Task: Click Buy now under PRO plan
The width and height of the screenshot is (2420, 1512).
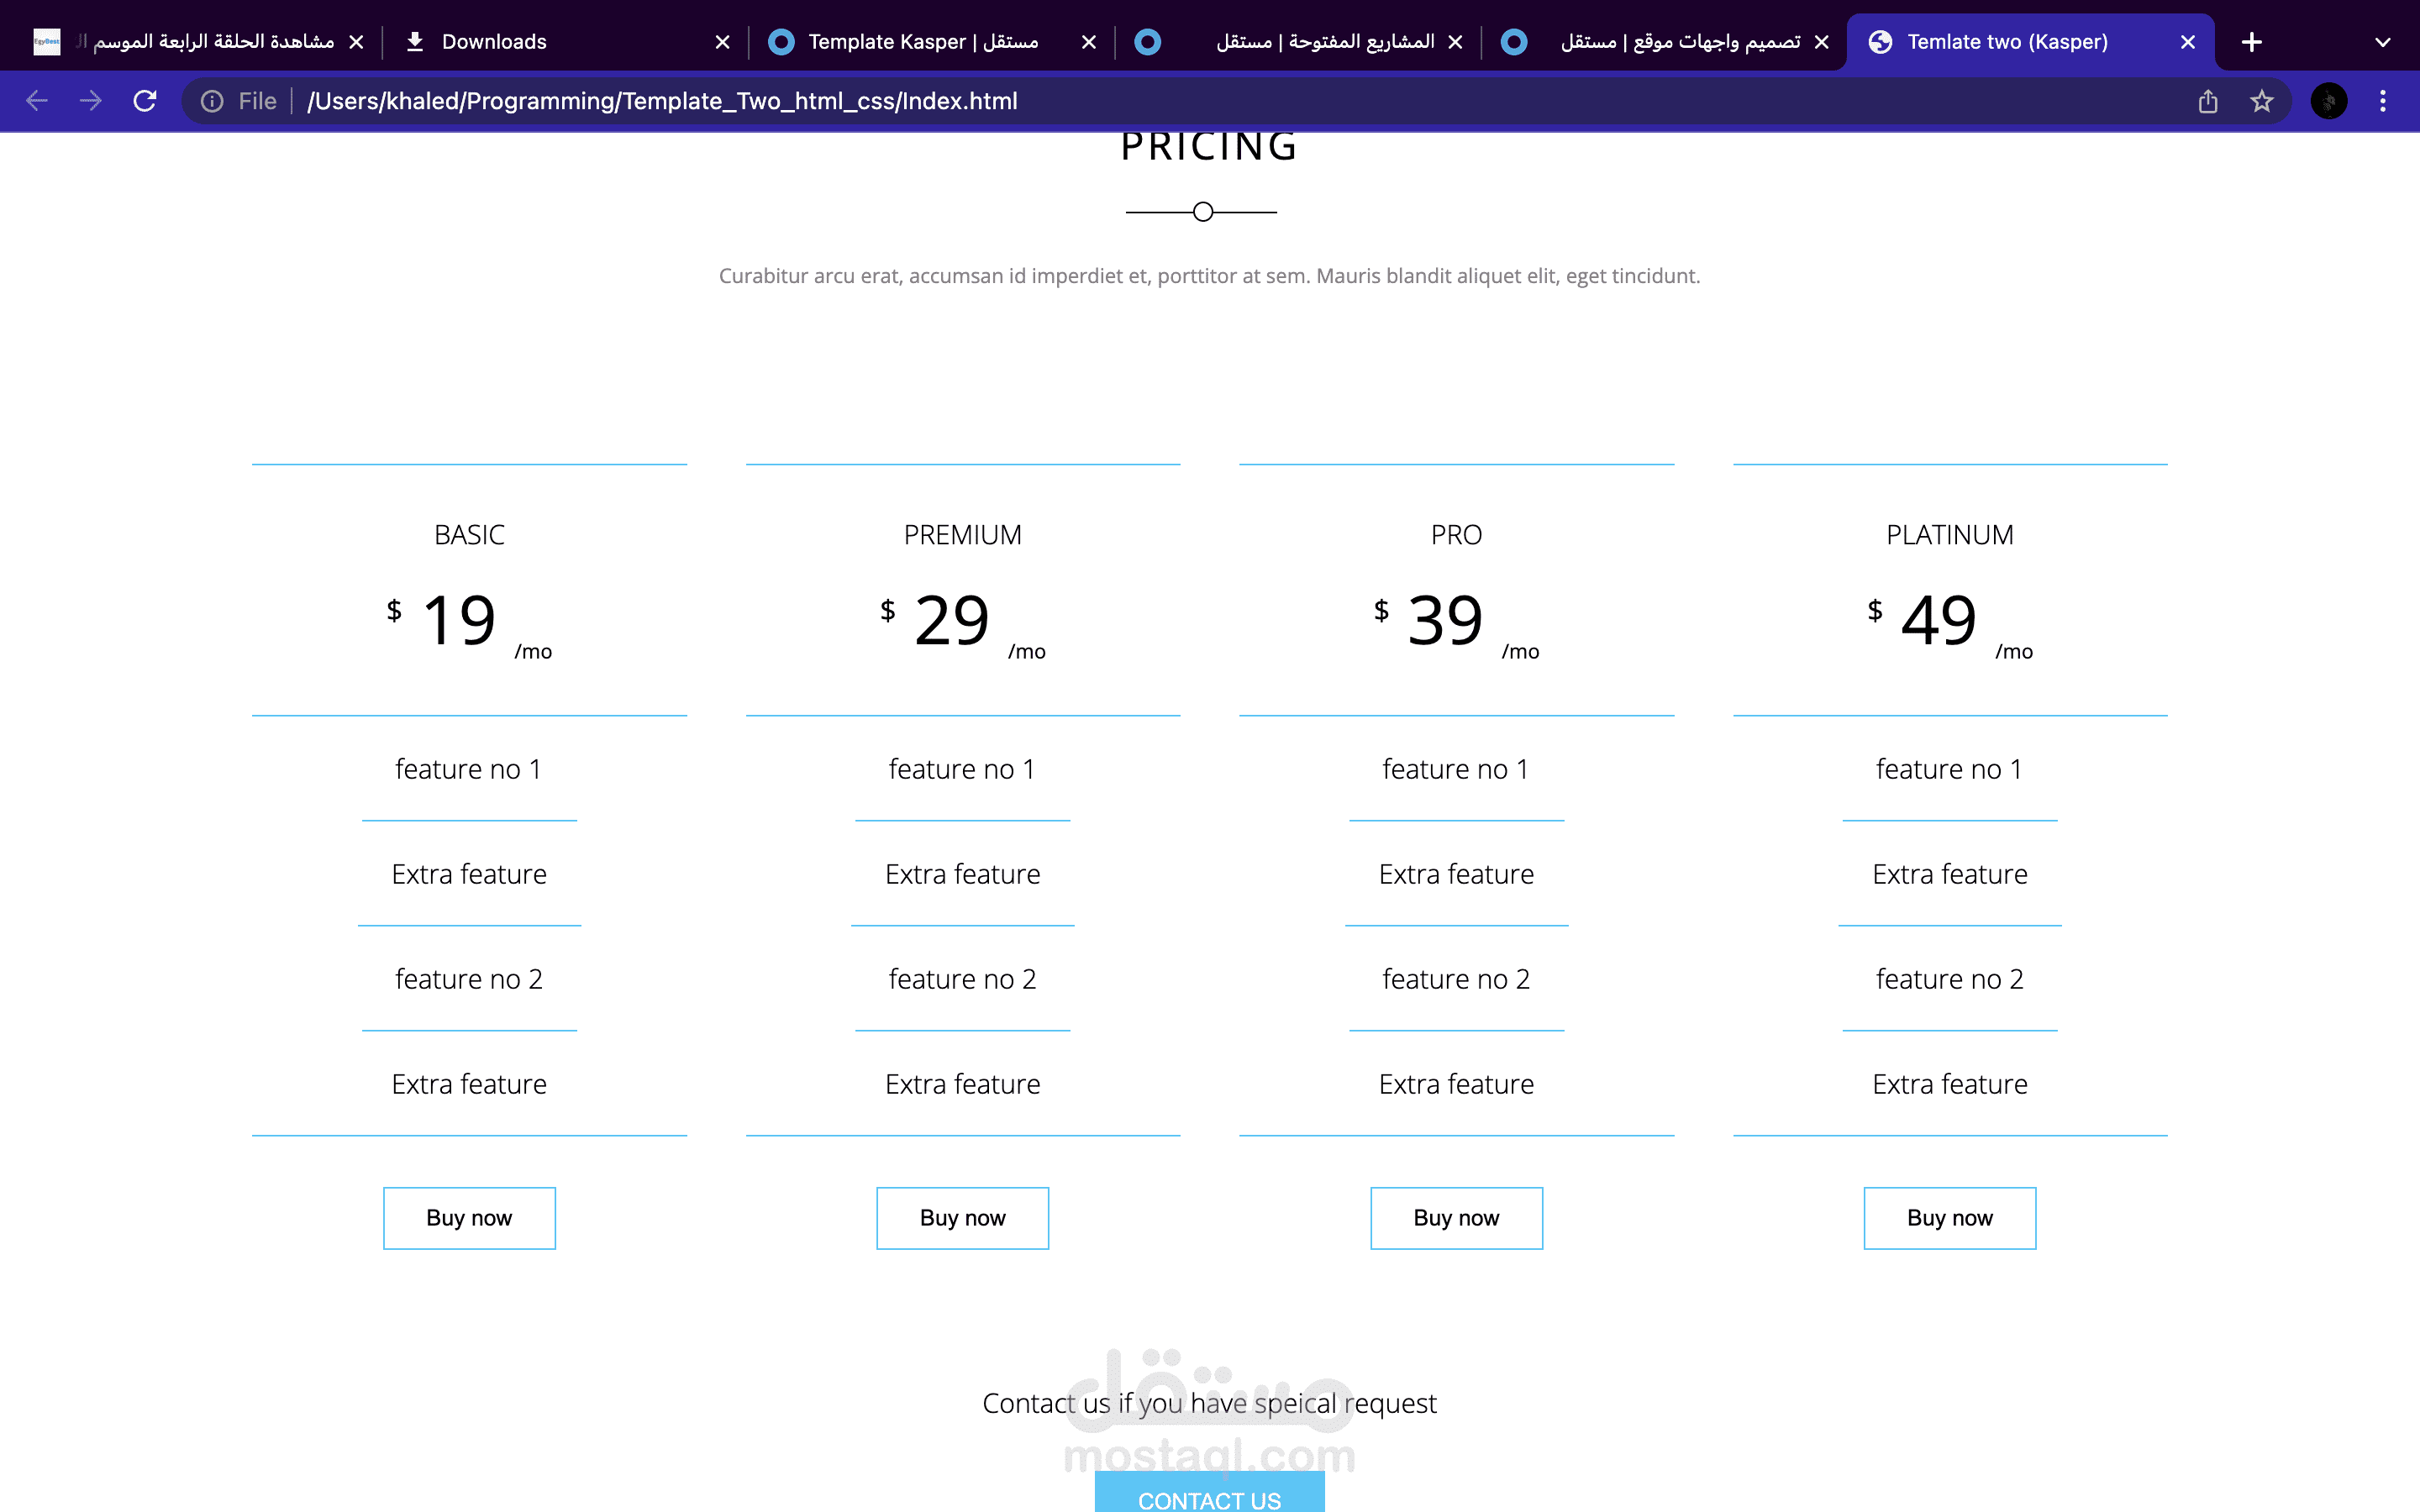Action: click(1456, 1218)
